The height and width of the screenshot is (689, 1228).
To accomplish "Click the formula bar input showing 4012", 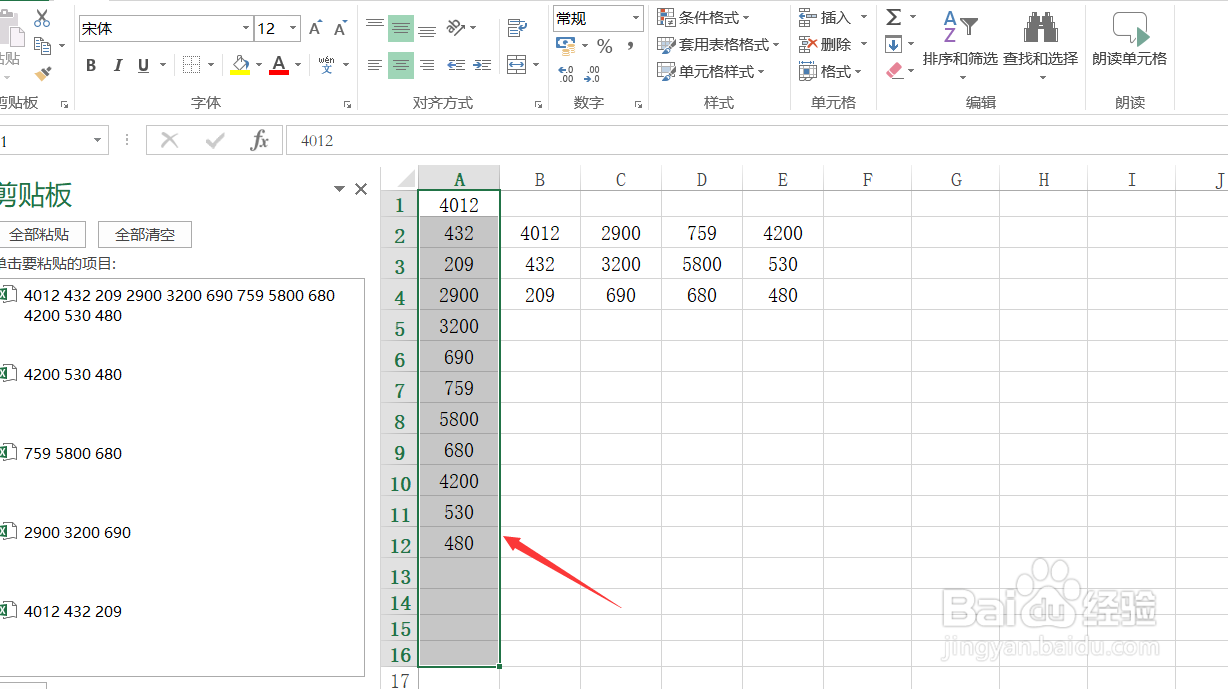I will click(x=756, y=141).
